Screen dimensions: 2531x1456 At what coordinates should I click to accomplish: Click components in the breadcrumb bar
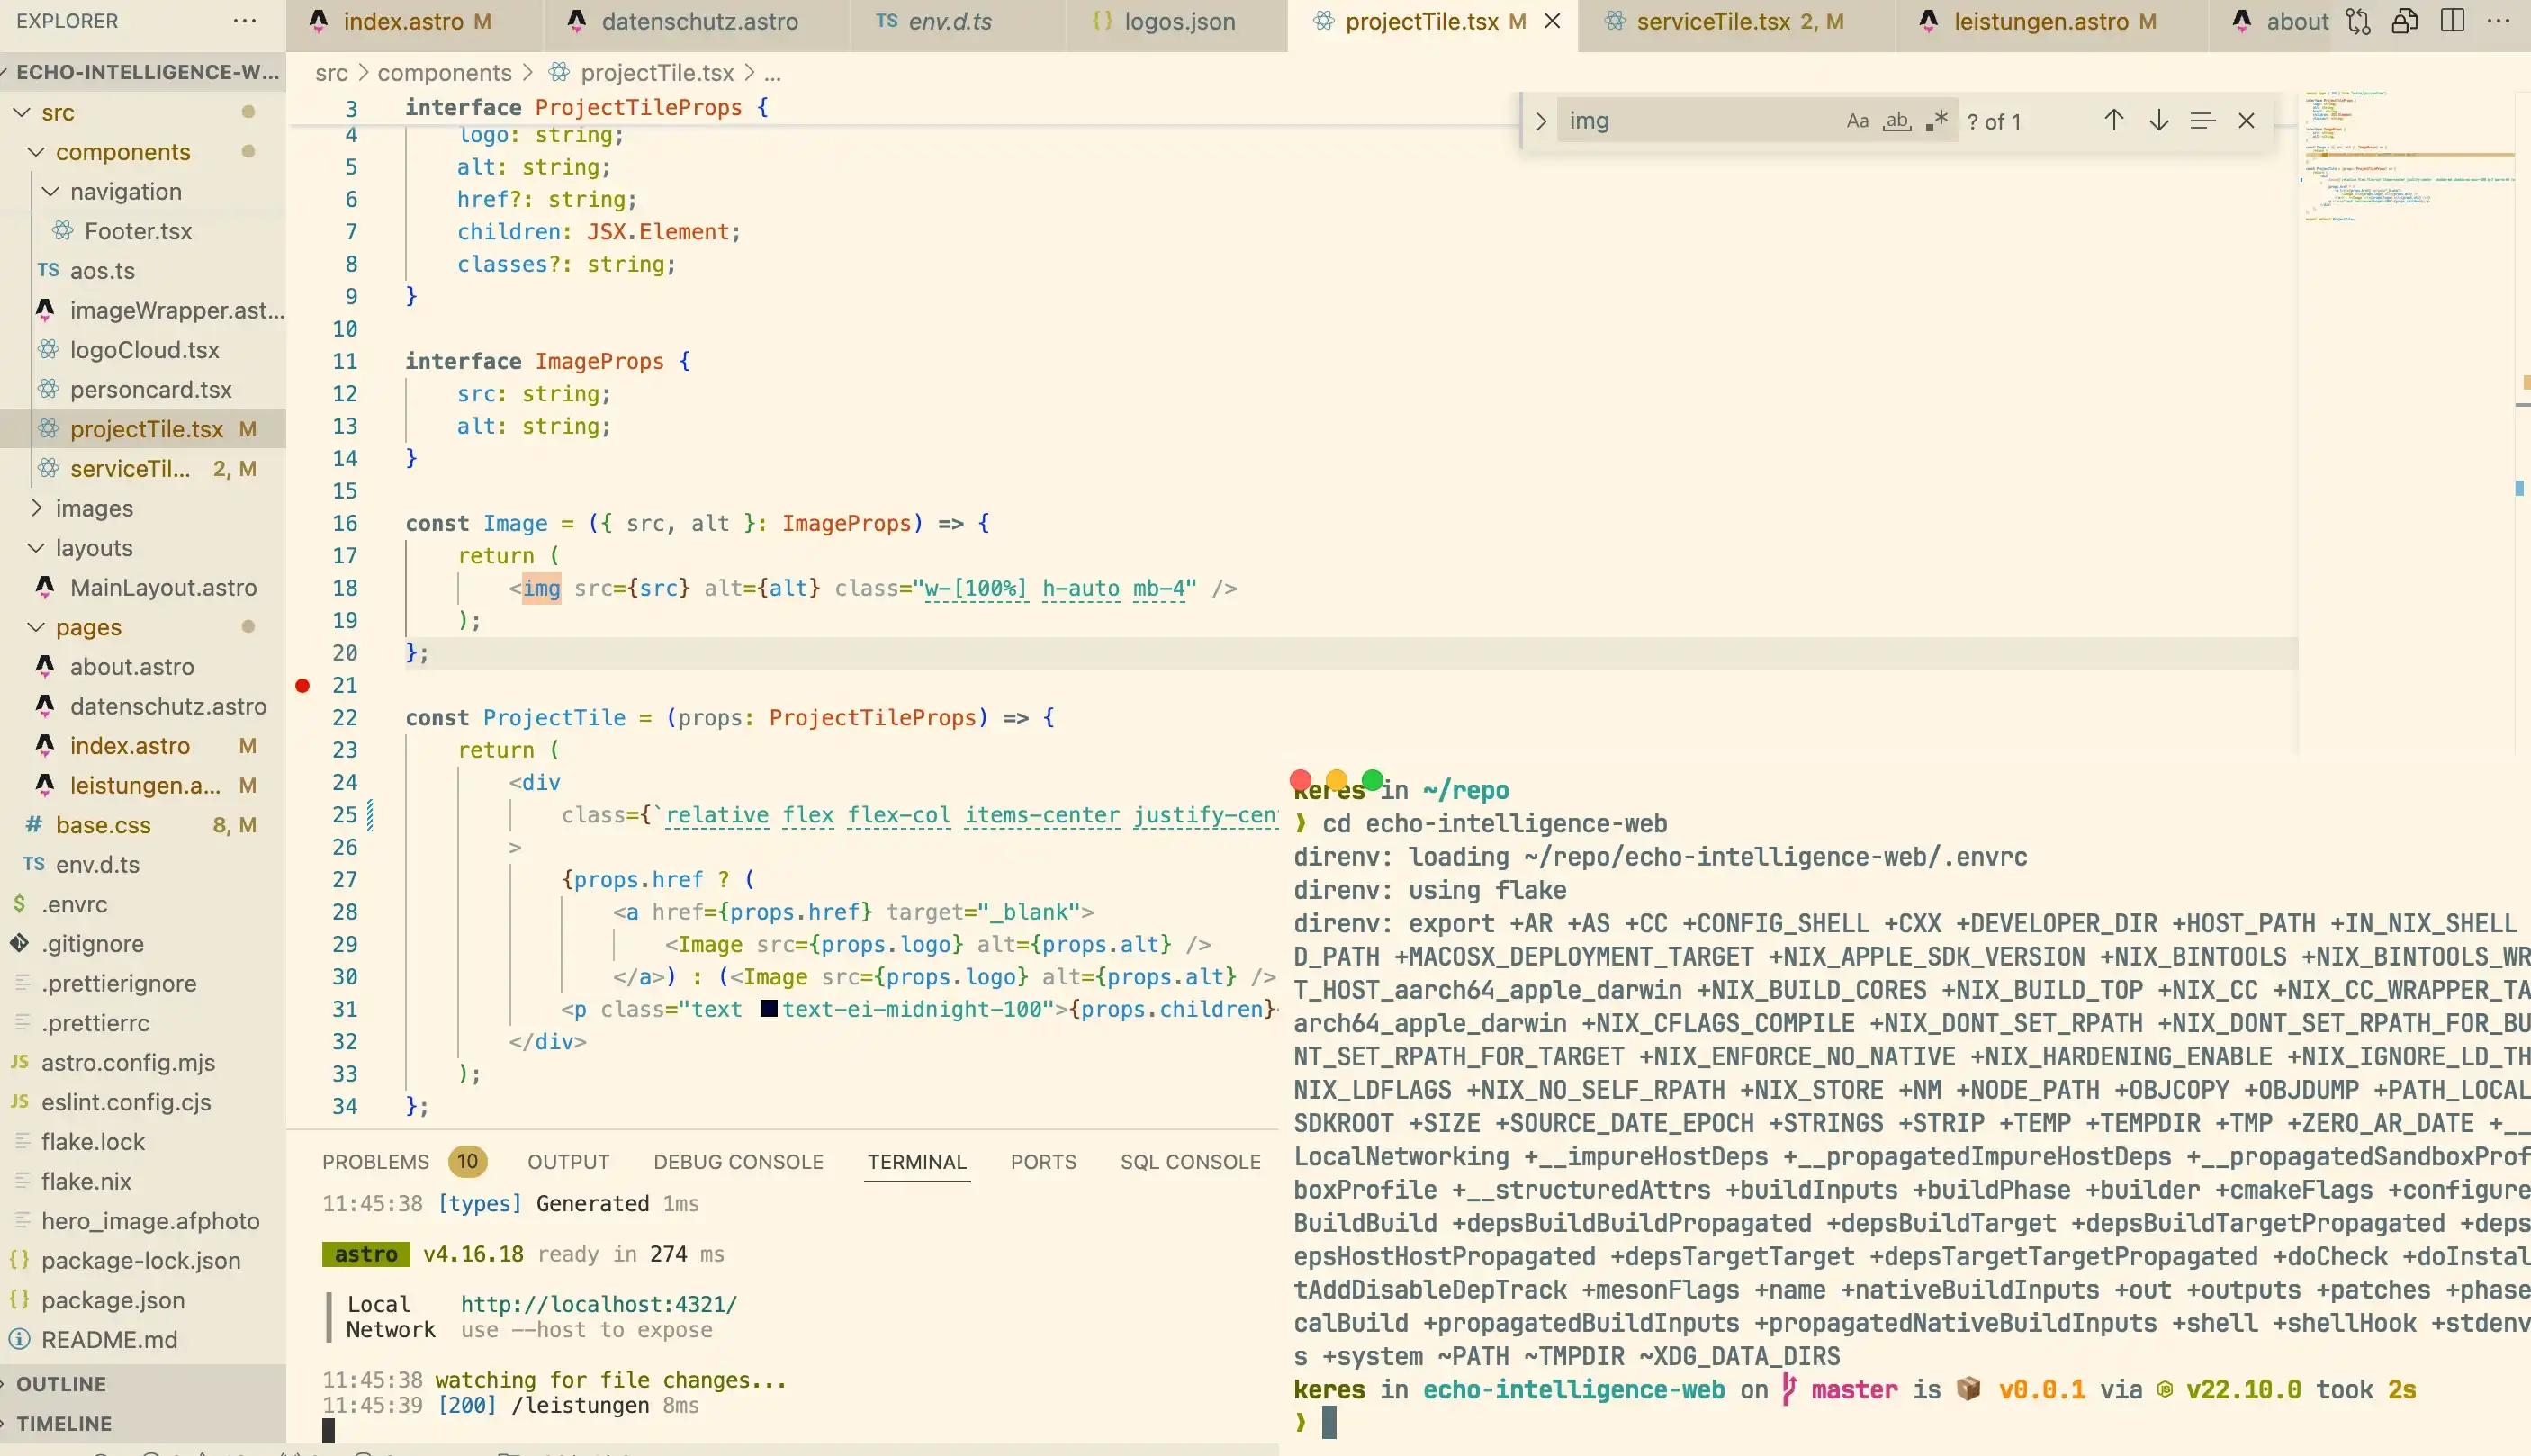[x=445, y=72]
